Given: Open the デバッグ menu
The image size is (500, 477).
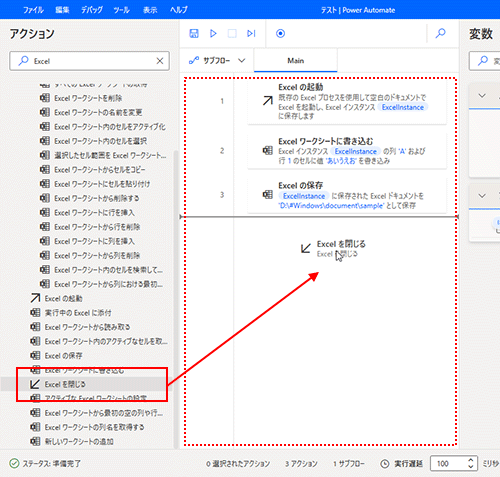Looking at the screenshot, I should 92,10.
